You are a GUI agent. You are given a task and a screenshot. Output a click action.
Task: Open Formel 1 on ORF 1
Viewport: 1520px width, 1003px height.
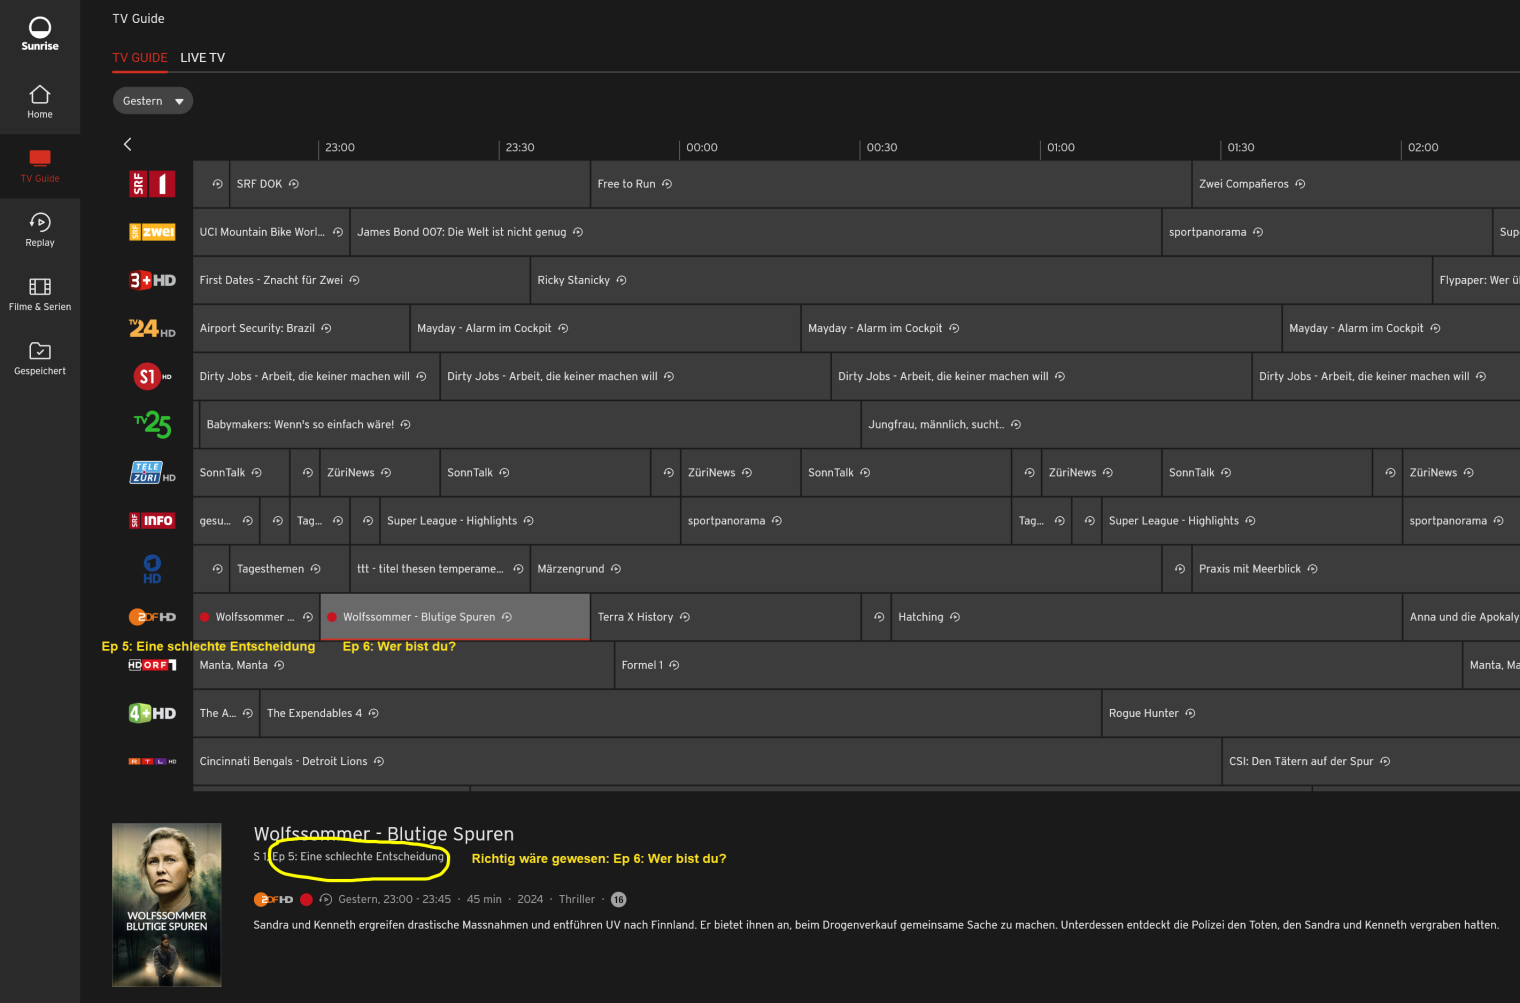(639, 665)
